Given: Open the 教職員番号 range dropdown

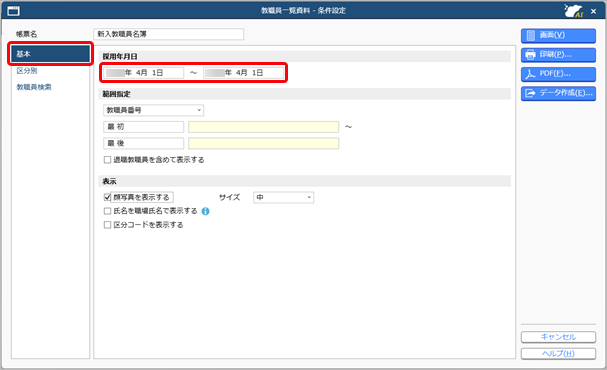Looking at the screenshot, I should pyautogui.click(x=153, y=110).
